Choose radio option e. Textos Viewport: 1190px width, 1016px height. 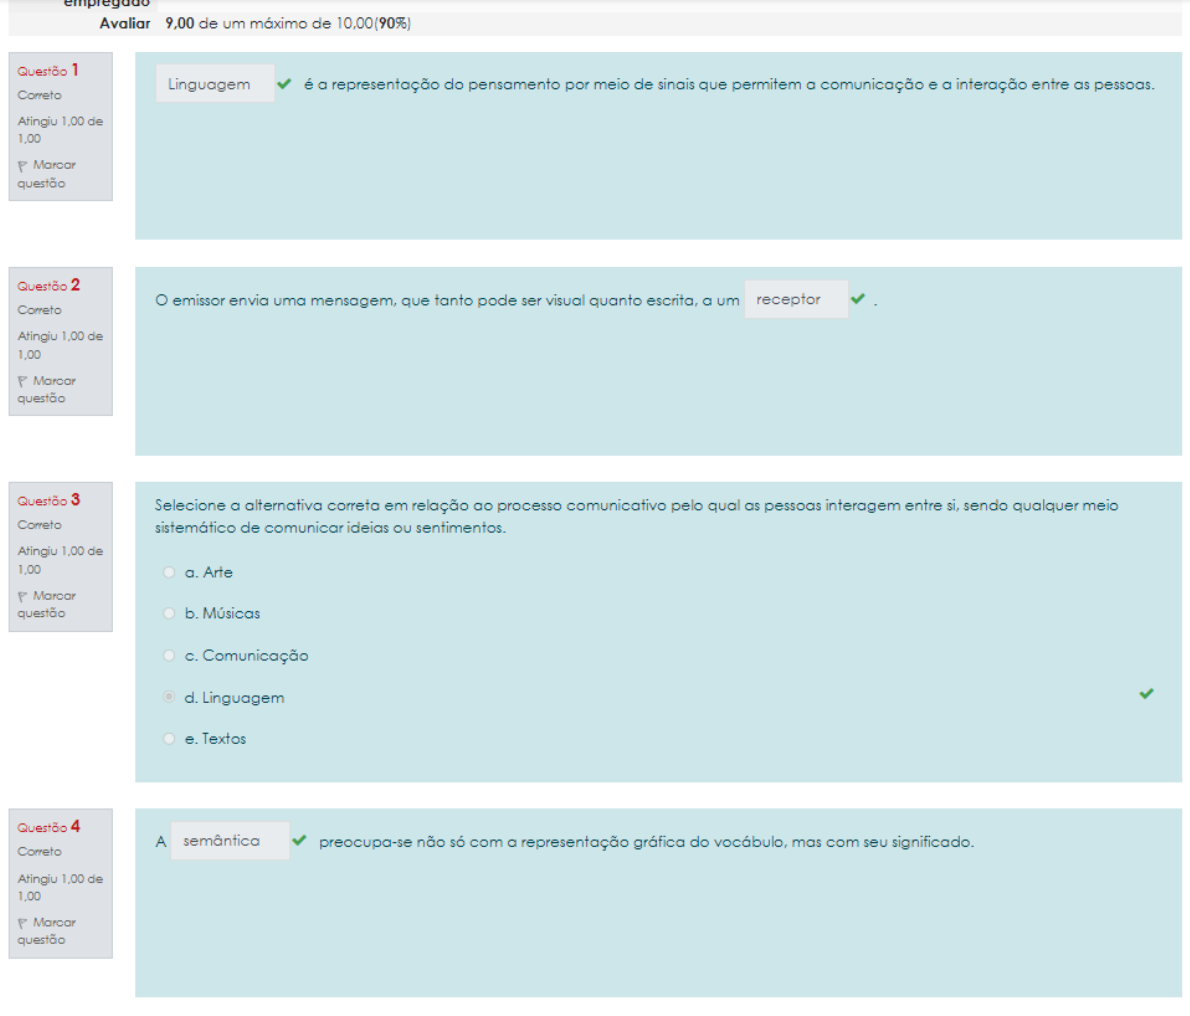coord(169,739)
